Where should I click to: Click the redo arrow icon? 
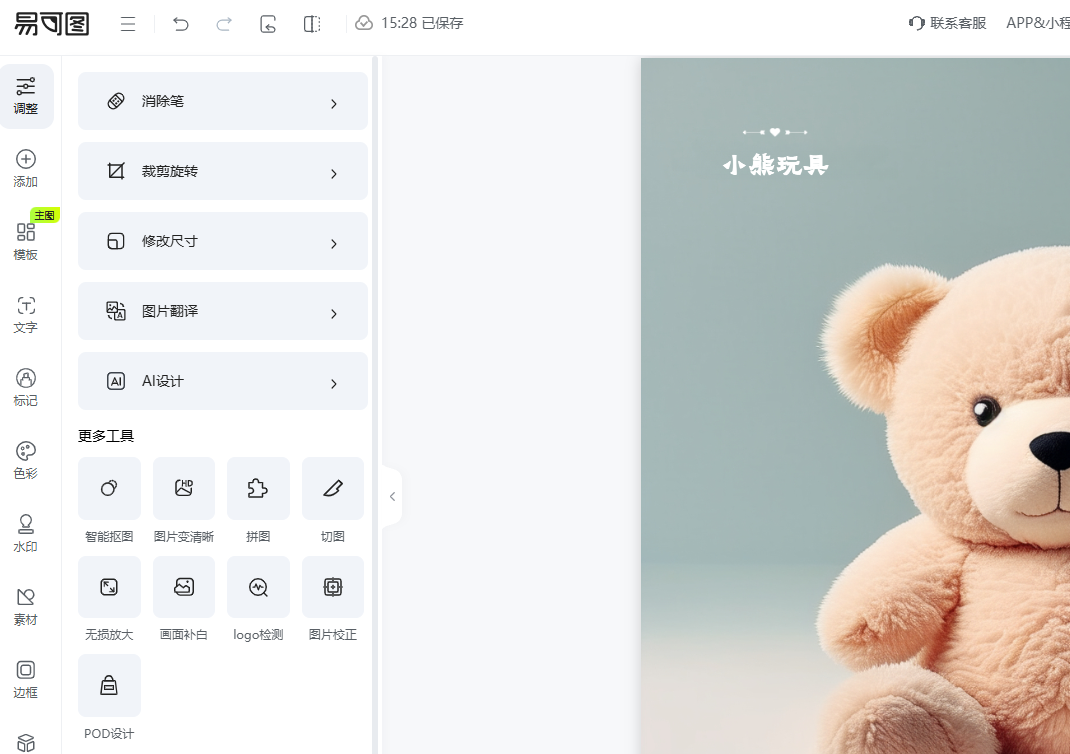click(x=224, y=24)
